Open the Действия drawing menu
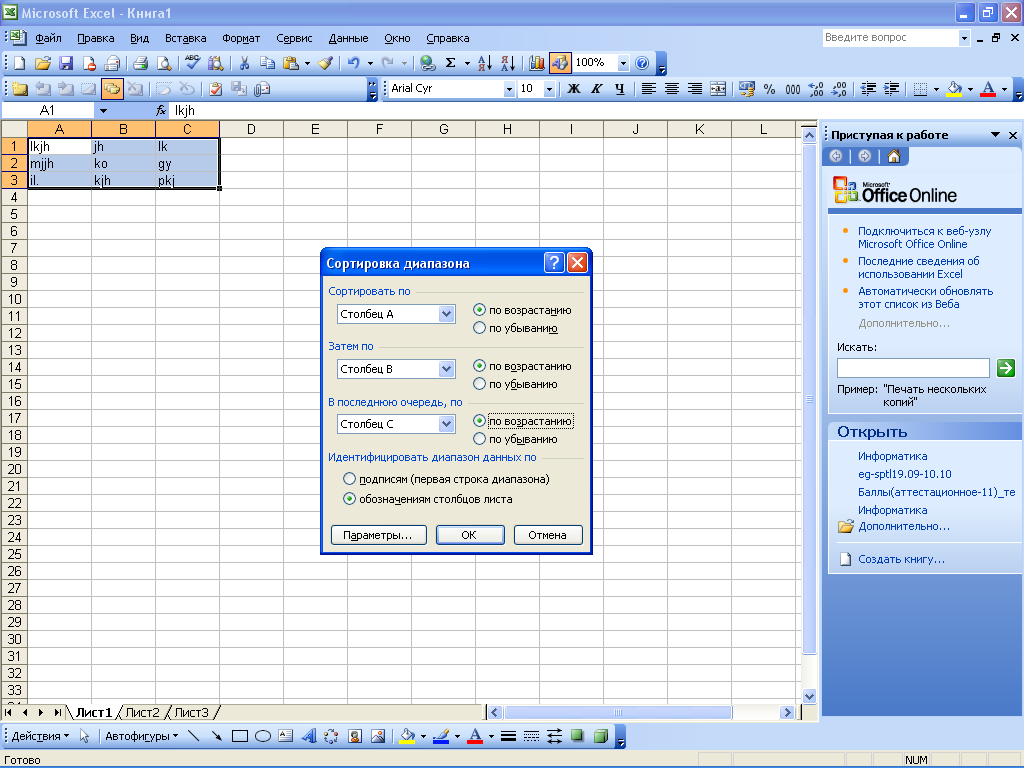Image resolution: width=1024 pixels, height=768 pixels. point(40,736)
